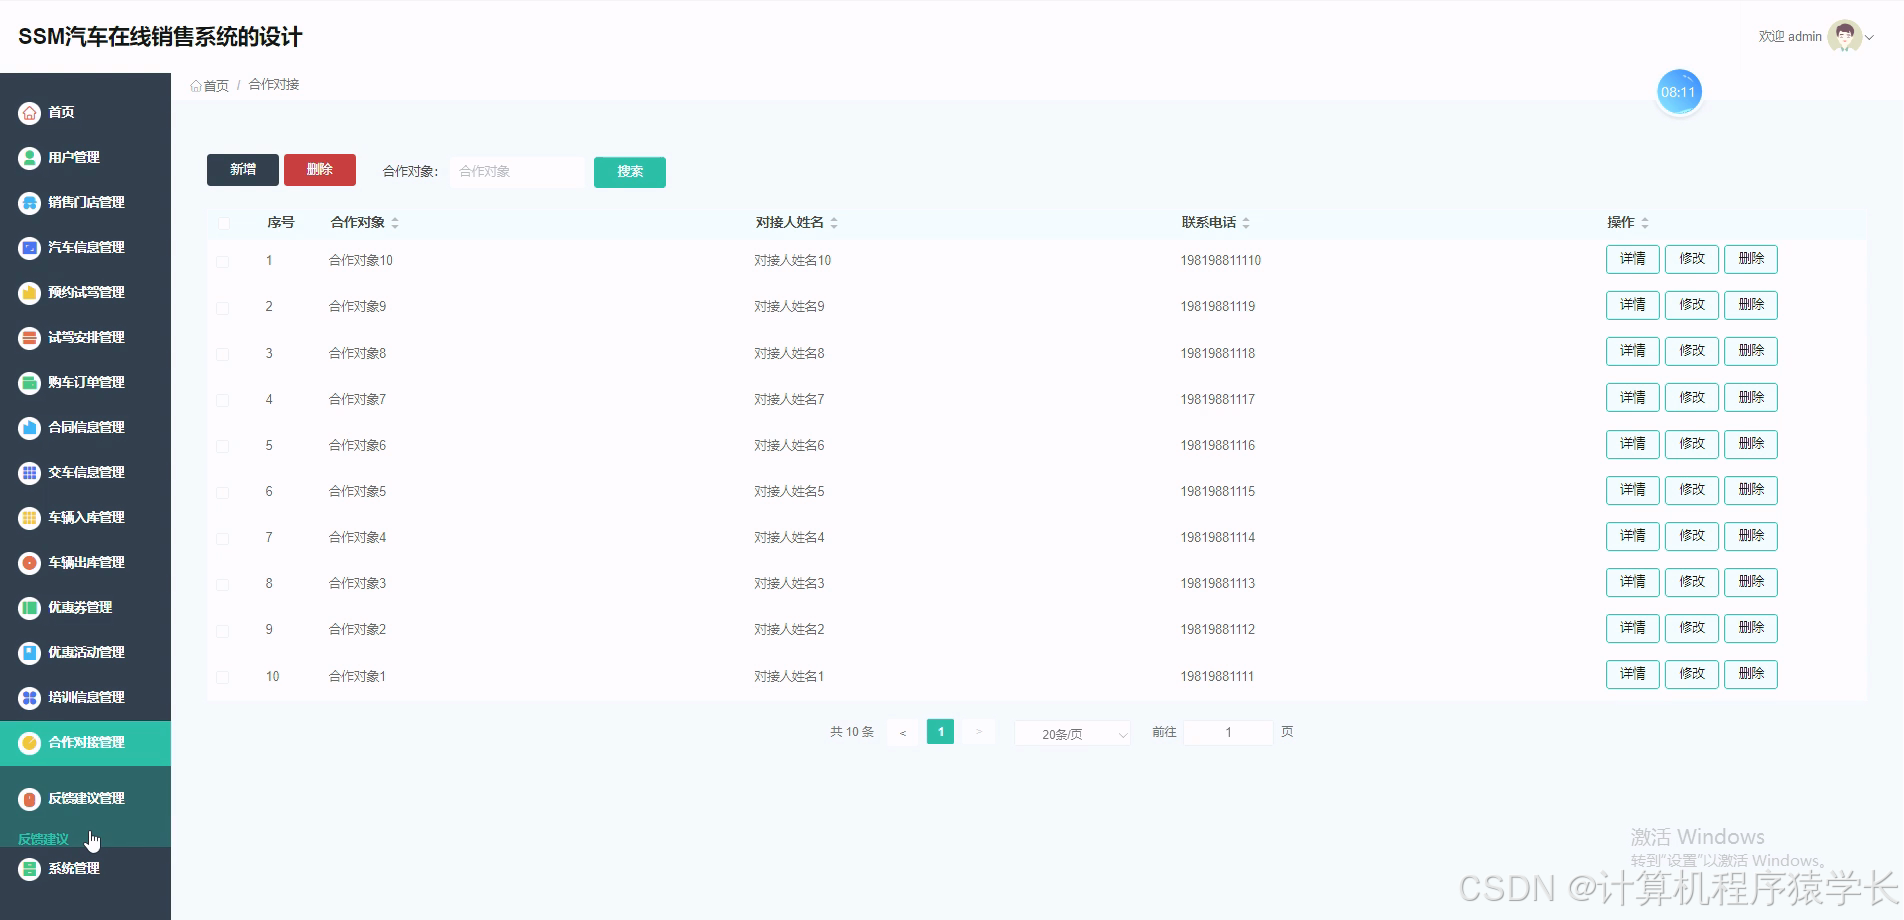1904x920 pixels.
Task: Click the admin avatar picture
Action: point(1844,37)
